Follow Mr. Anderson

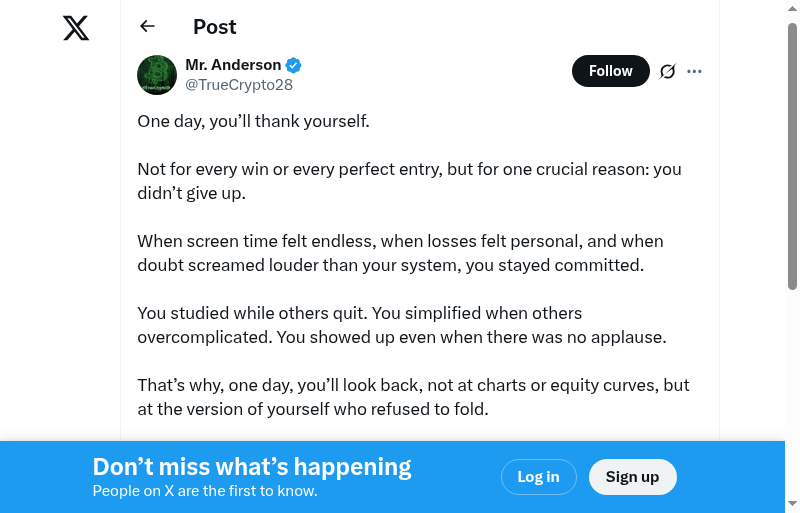click(x=610, y=71)
